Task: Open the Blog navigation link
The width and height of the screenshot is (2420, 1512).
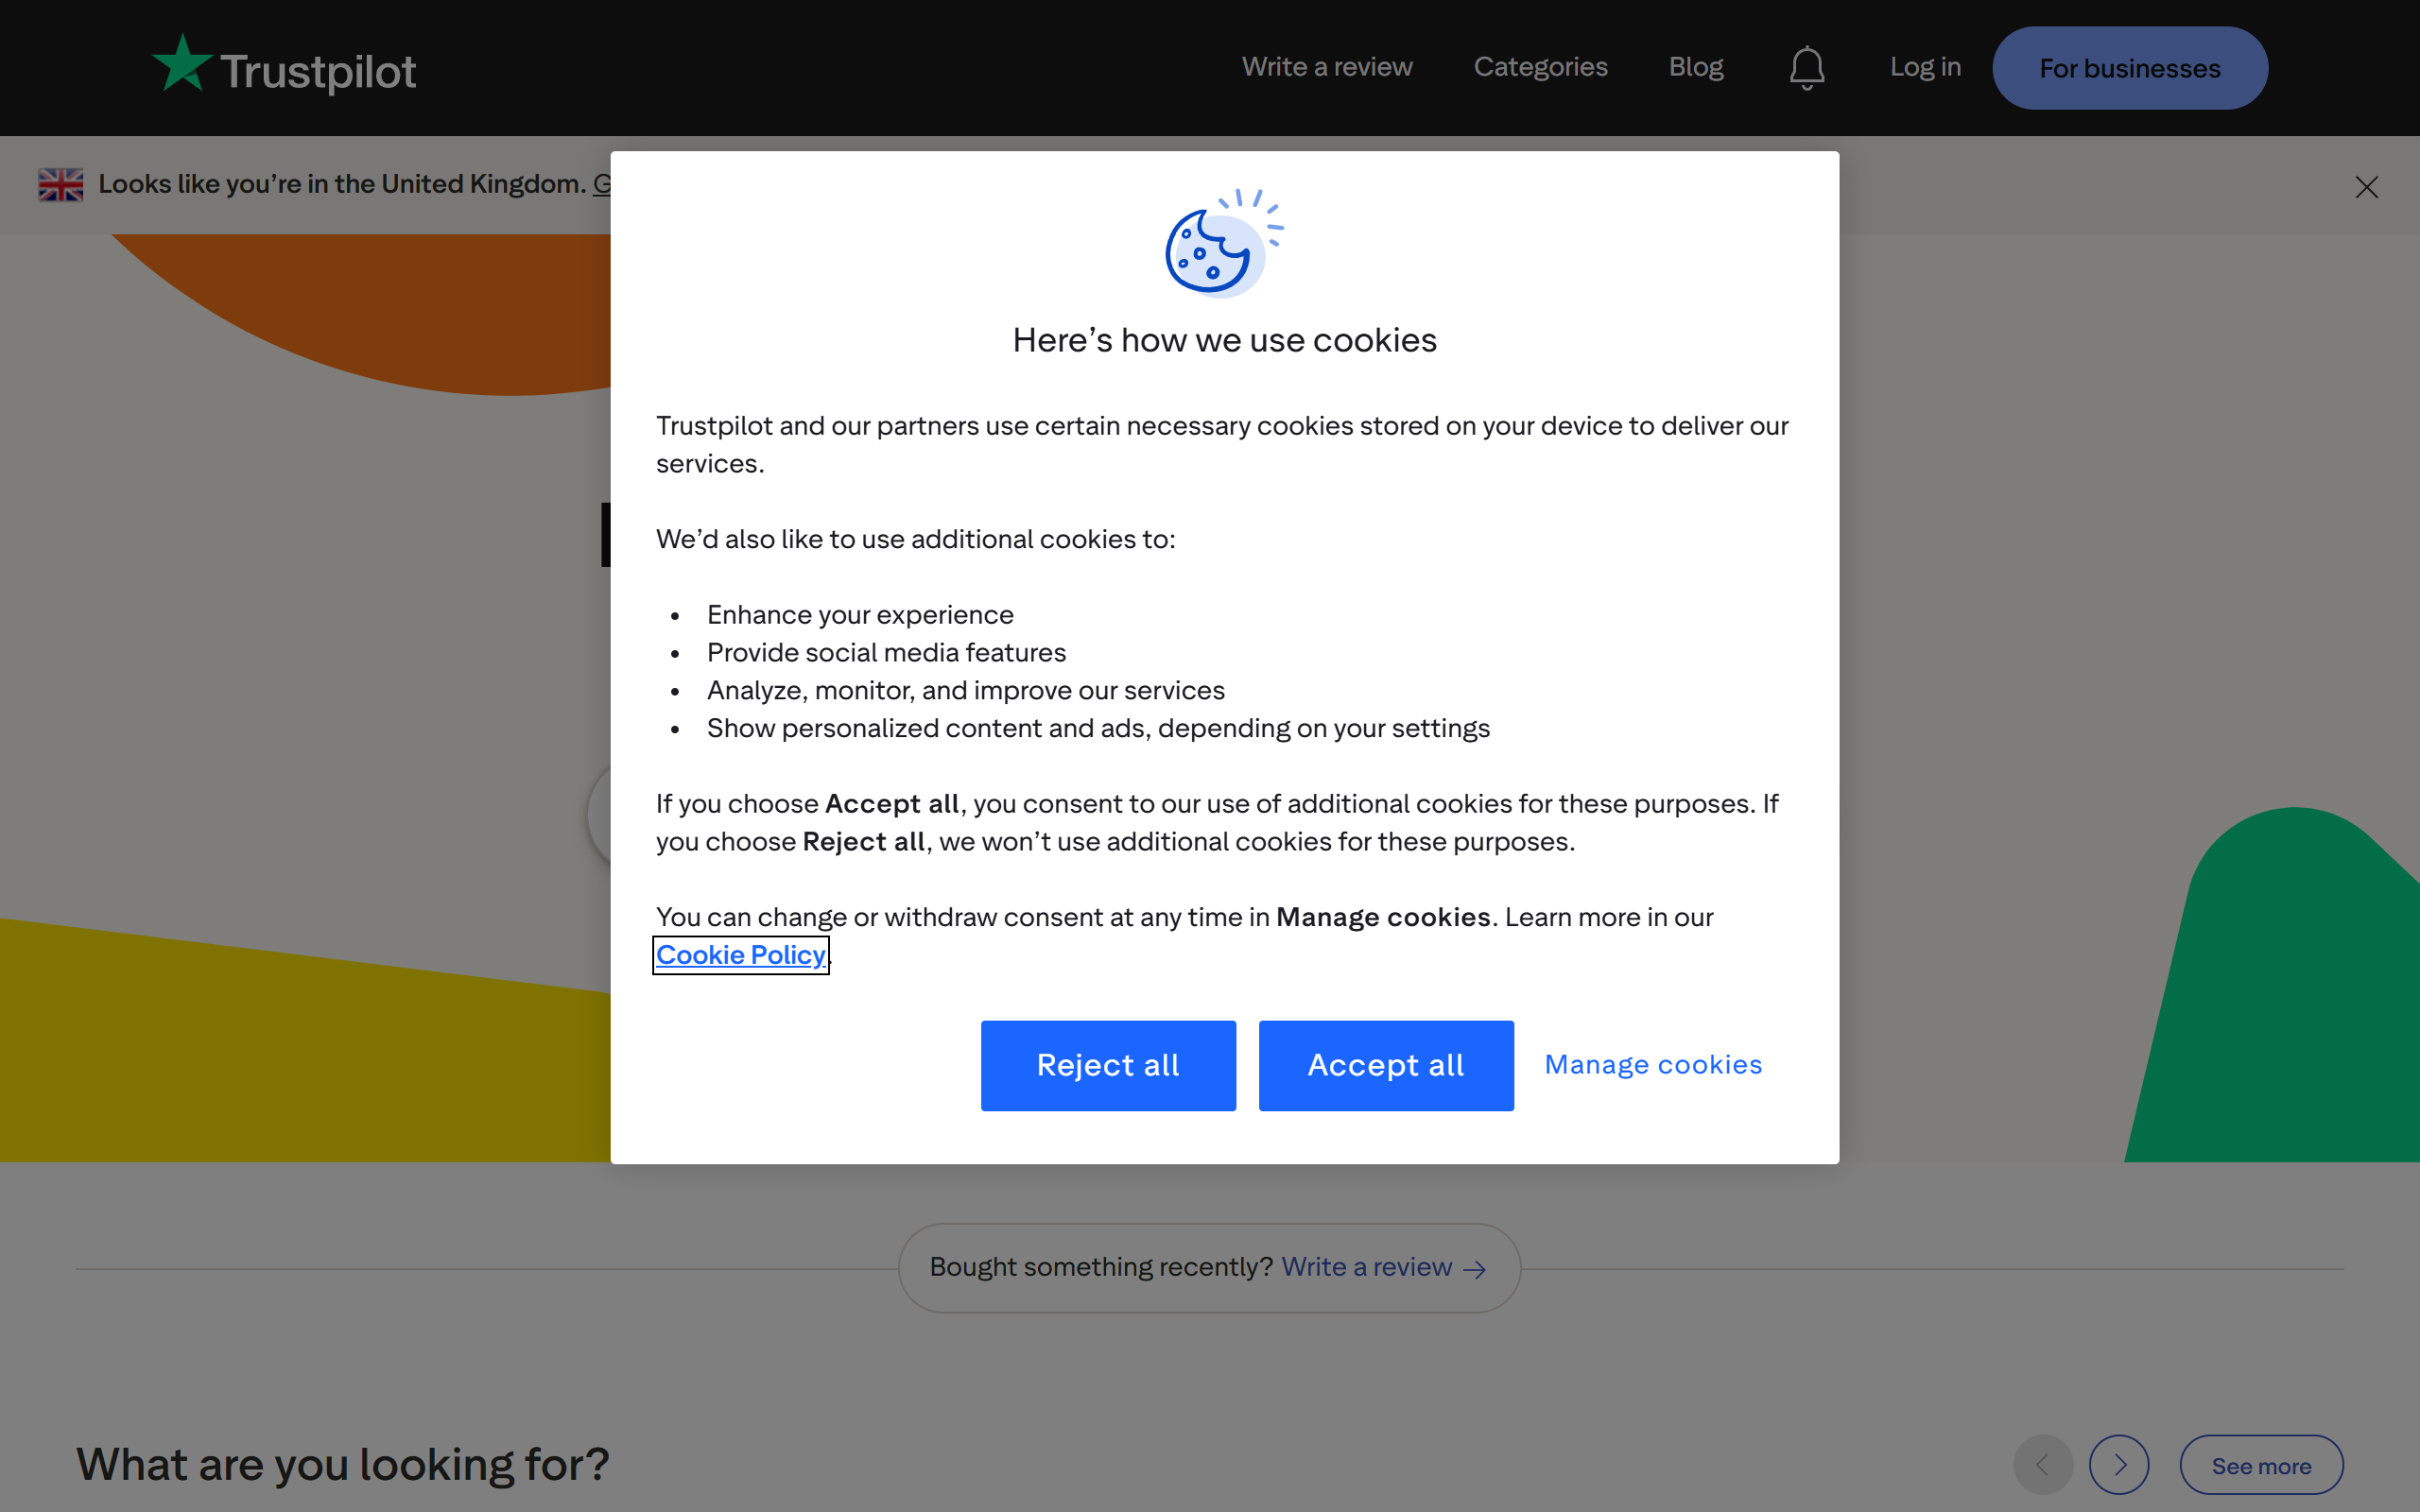Action: 1696,67
